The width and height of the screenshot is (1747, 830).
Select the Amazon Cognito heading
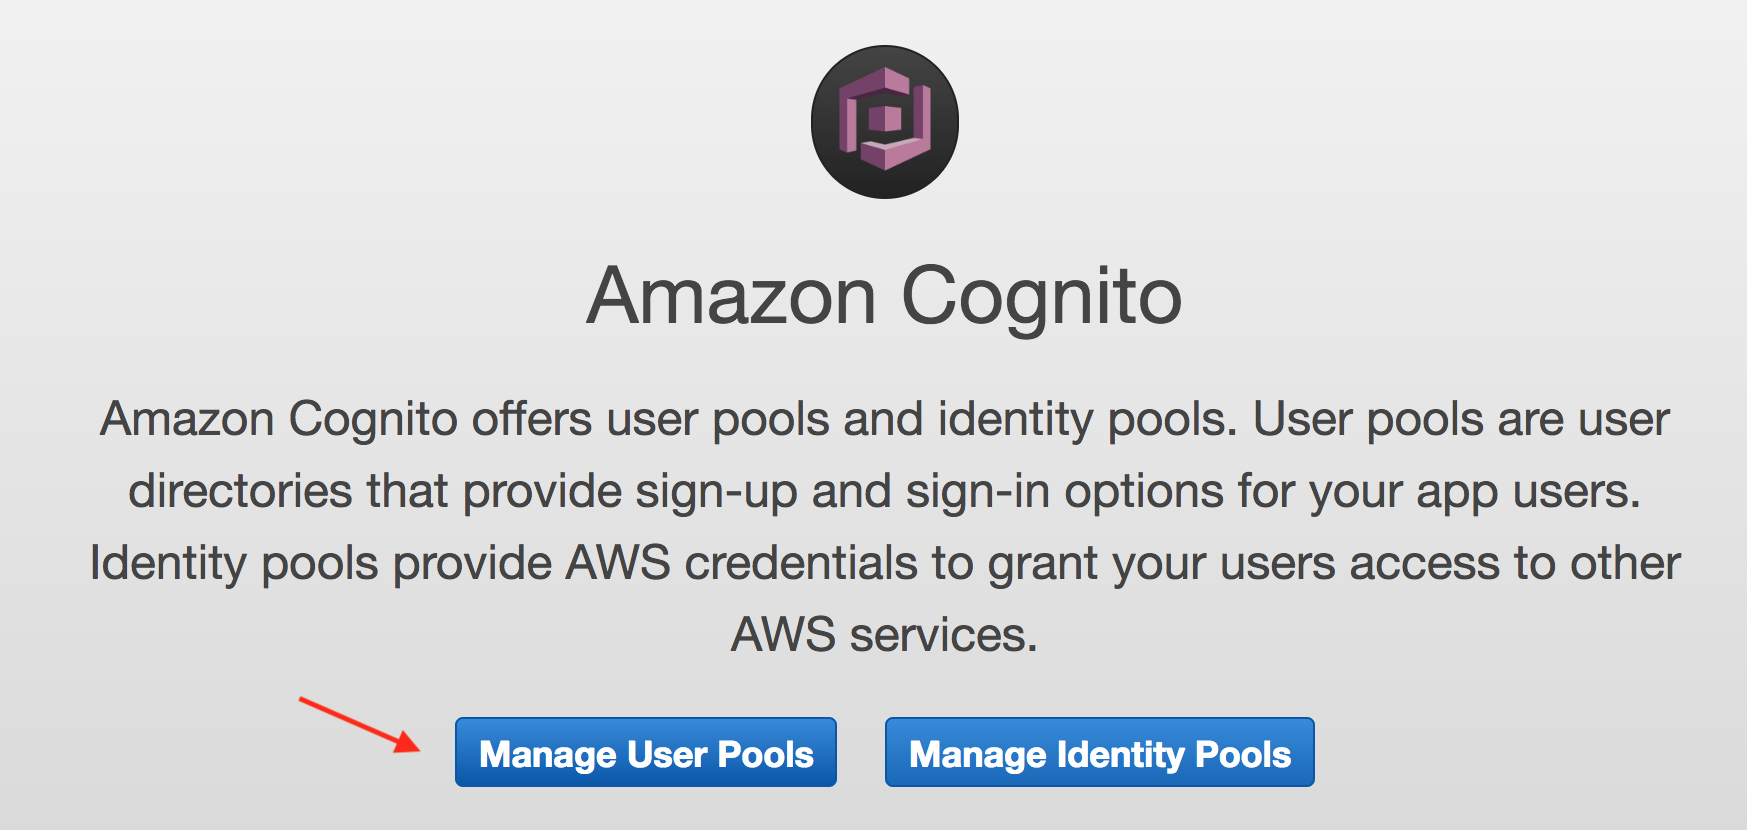tap(885, 297)
